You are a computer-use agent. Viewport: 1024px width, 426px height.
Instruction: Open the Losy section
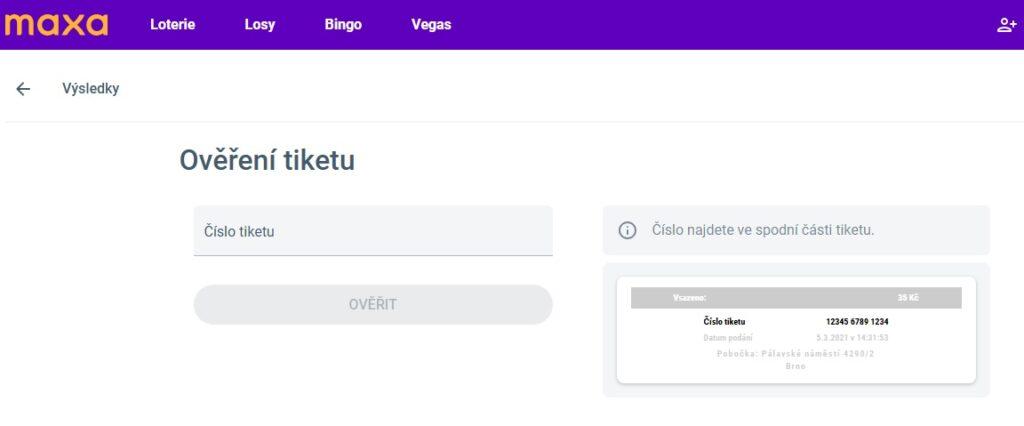click(260, 25)
